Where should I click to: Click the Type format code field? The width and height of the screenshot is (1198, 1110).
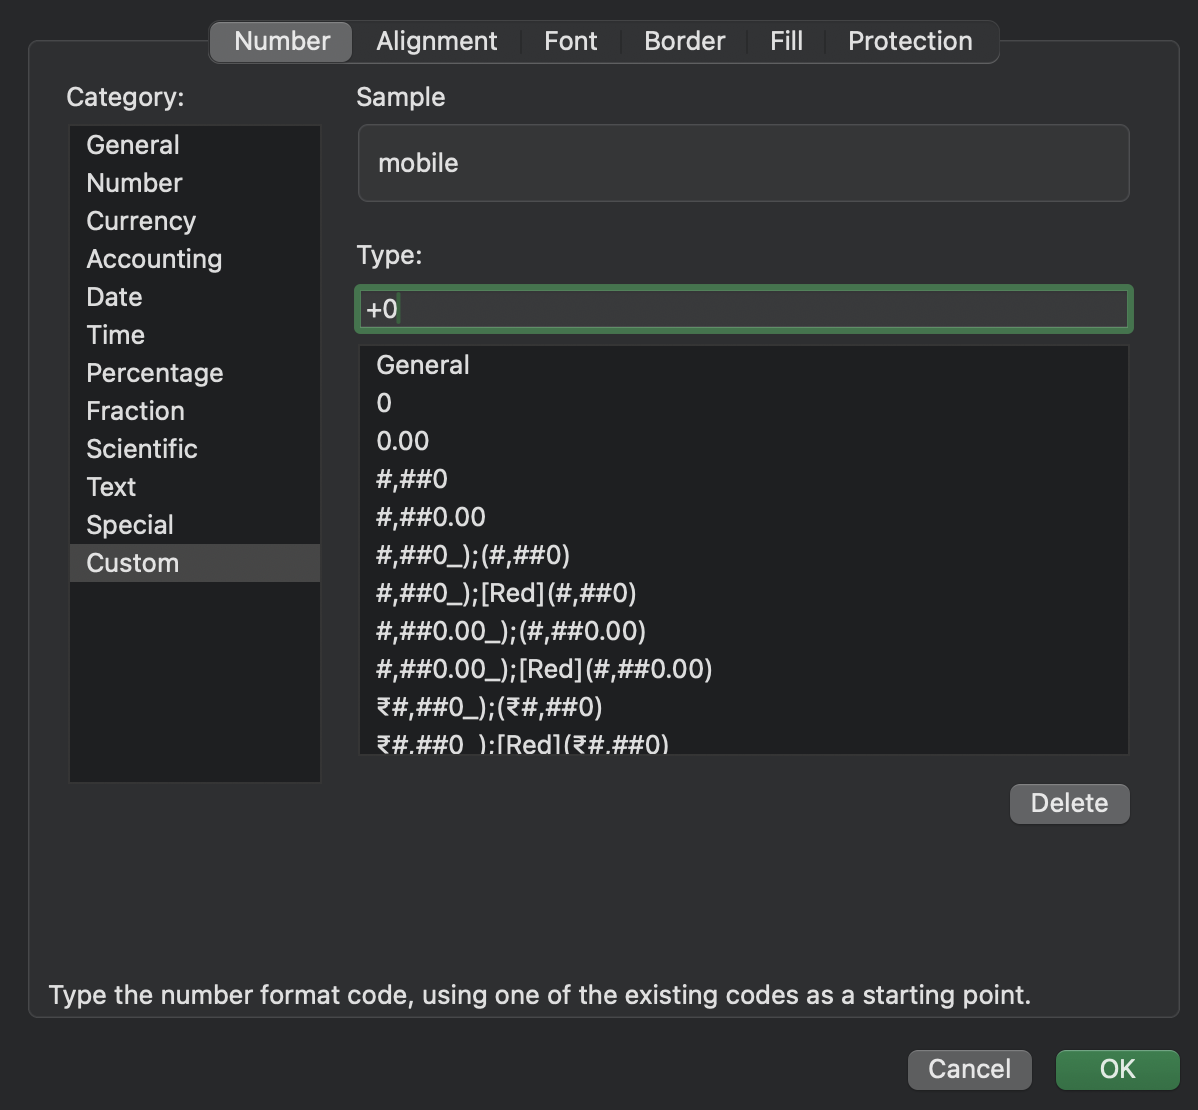(744, 310)
